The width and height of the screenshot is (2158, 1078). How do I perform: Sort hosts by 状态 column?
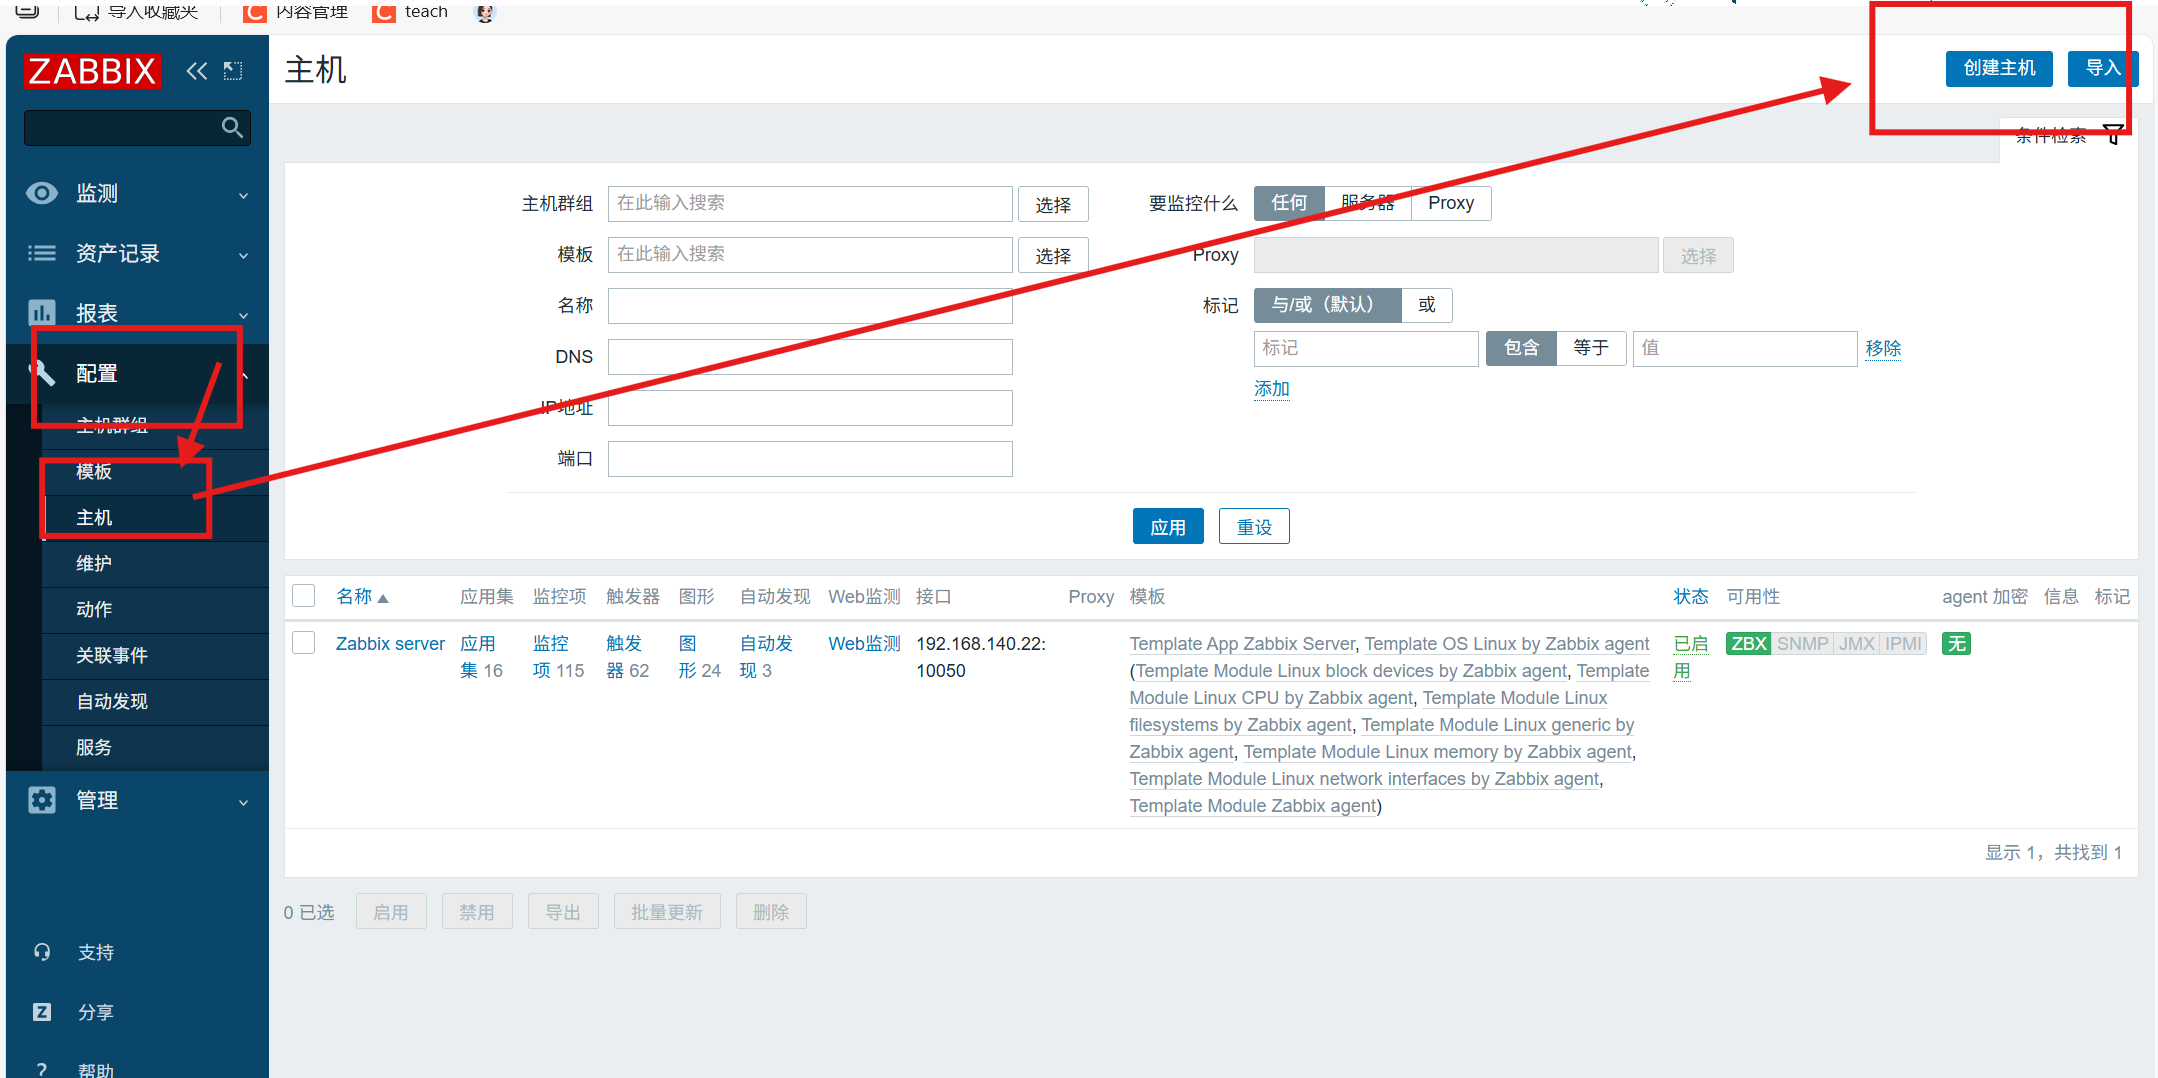pyautogui.click(x=1691, y=597)
